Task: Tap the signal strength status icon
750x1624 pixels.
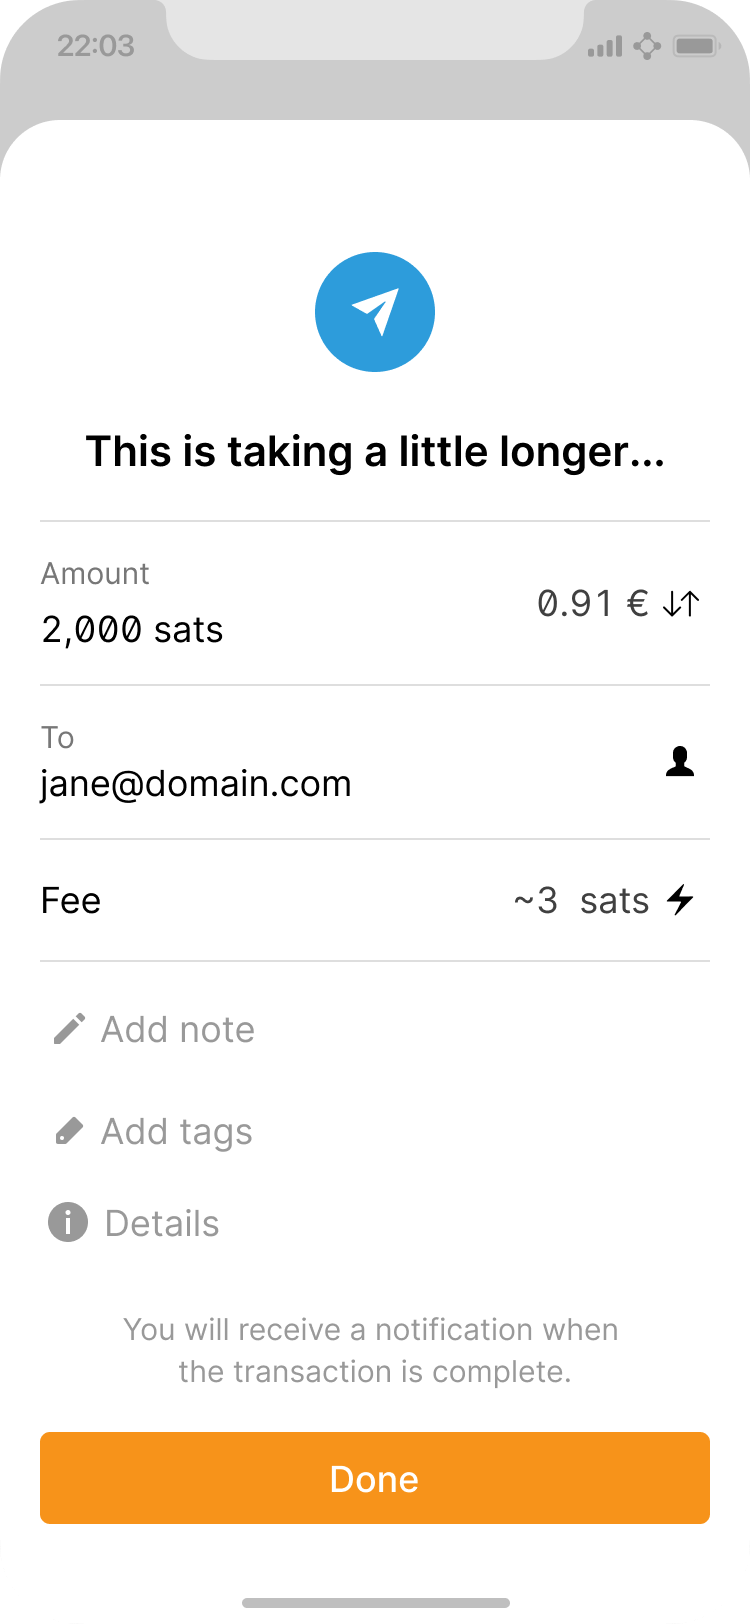Action: [x=605, y=46]
